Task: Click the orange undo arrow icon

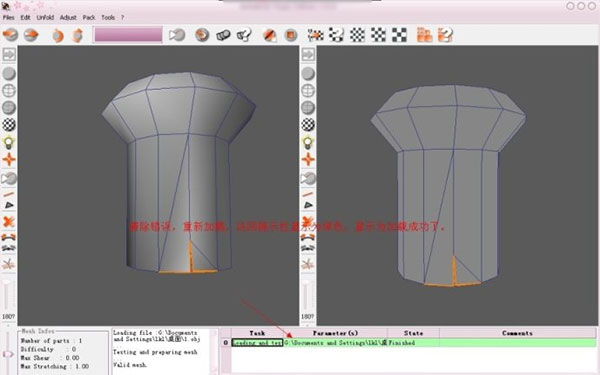Action: tap(57, 36)
